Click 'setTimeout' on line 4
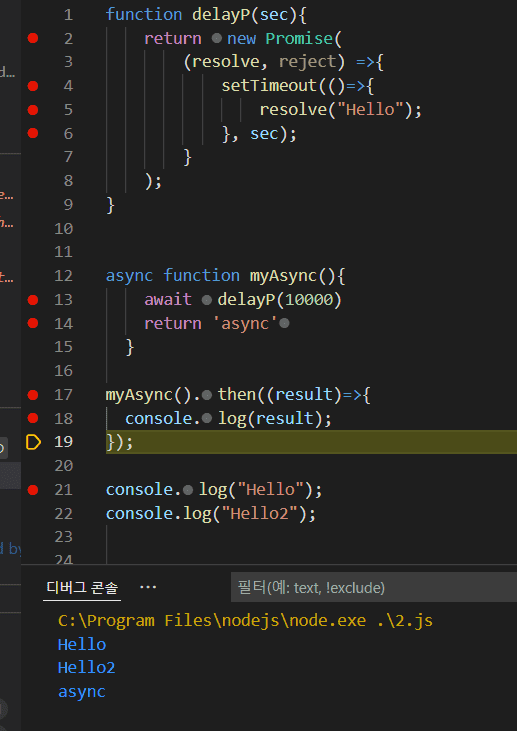The height and width of the screenshot is (731, 517). click(269, 86)
